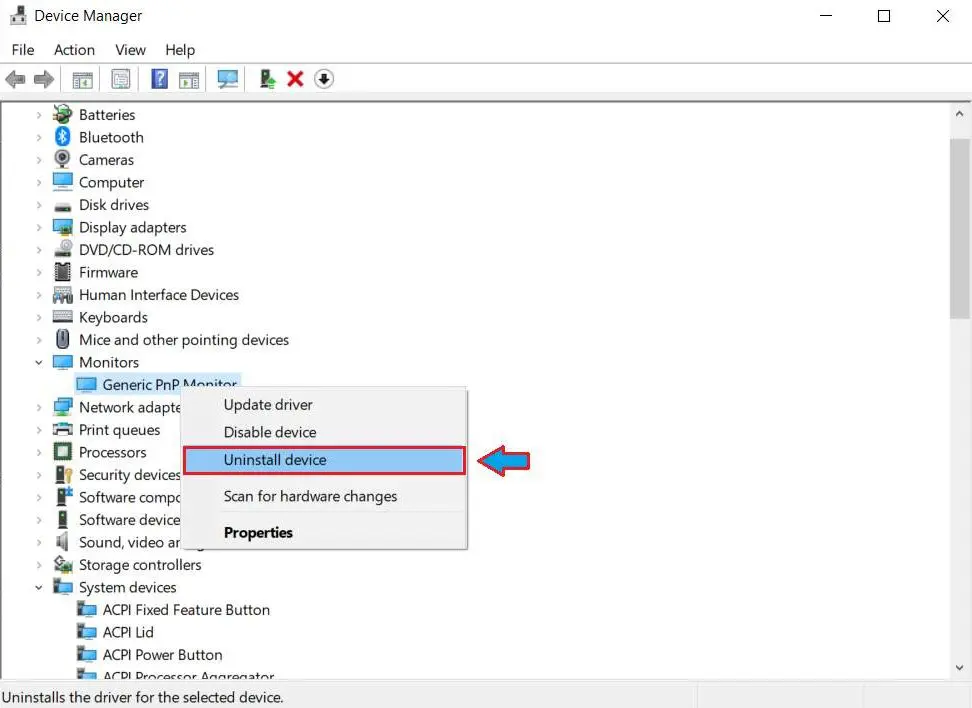Select the Firmware category label
The image size is (972, 708).
pos(108,272)
